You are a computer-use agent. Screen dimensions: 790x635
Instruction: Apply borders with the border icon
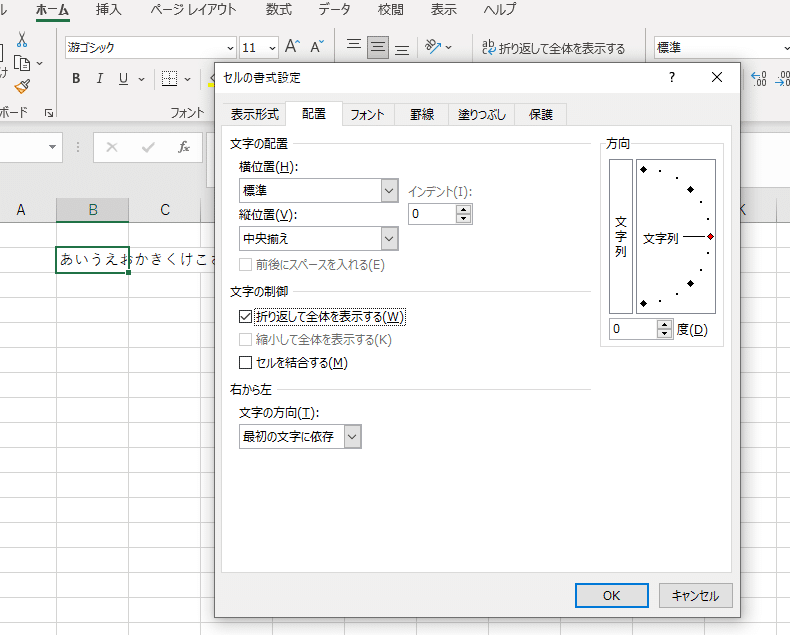click(x=169, y=79)
